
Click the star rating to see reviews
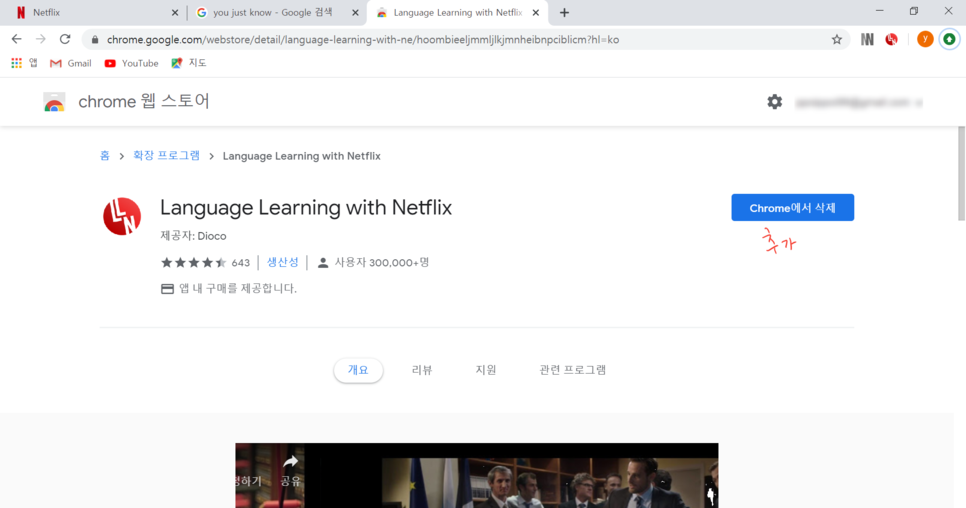[193, 263]
